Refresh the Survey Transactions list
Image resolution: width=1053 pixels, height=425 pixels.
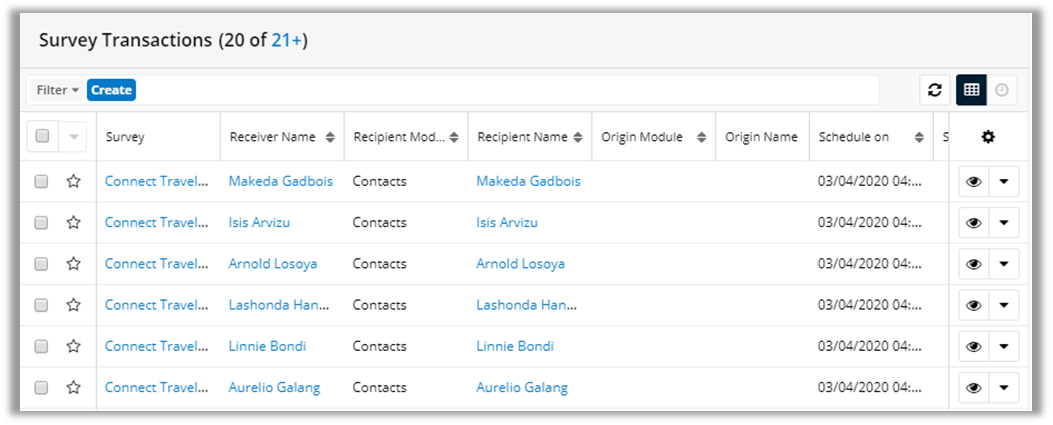(x=935, y=90)
